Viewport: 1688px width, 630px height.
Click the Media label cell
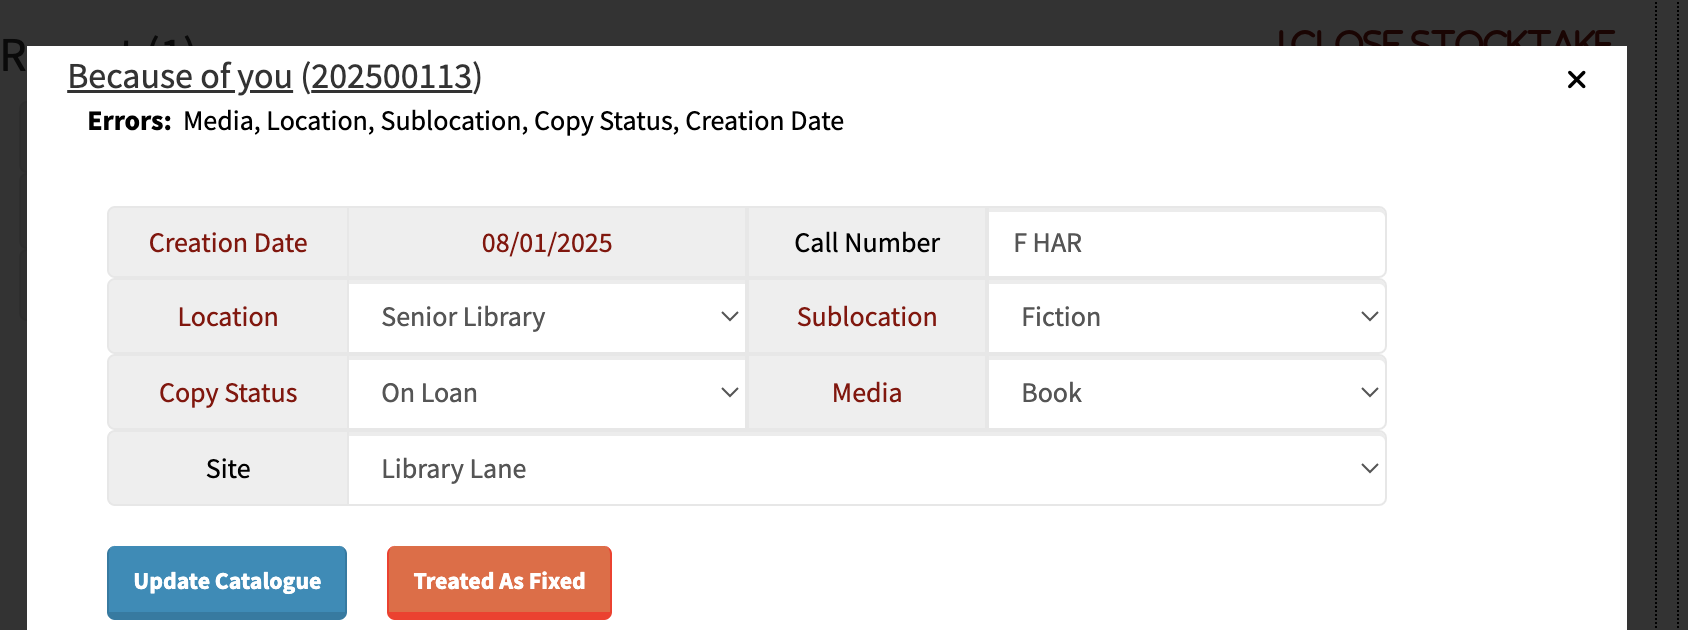coord(867,393)
